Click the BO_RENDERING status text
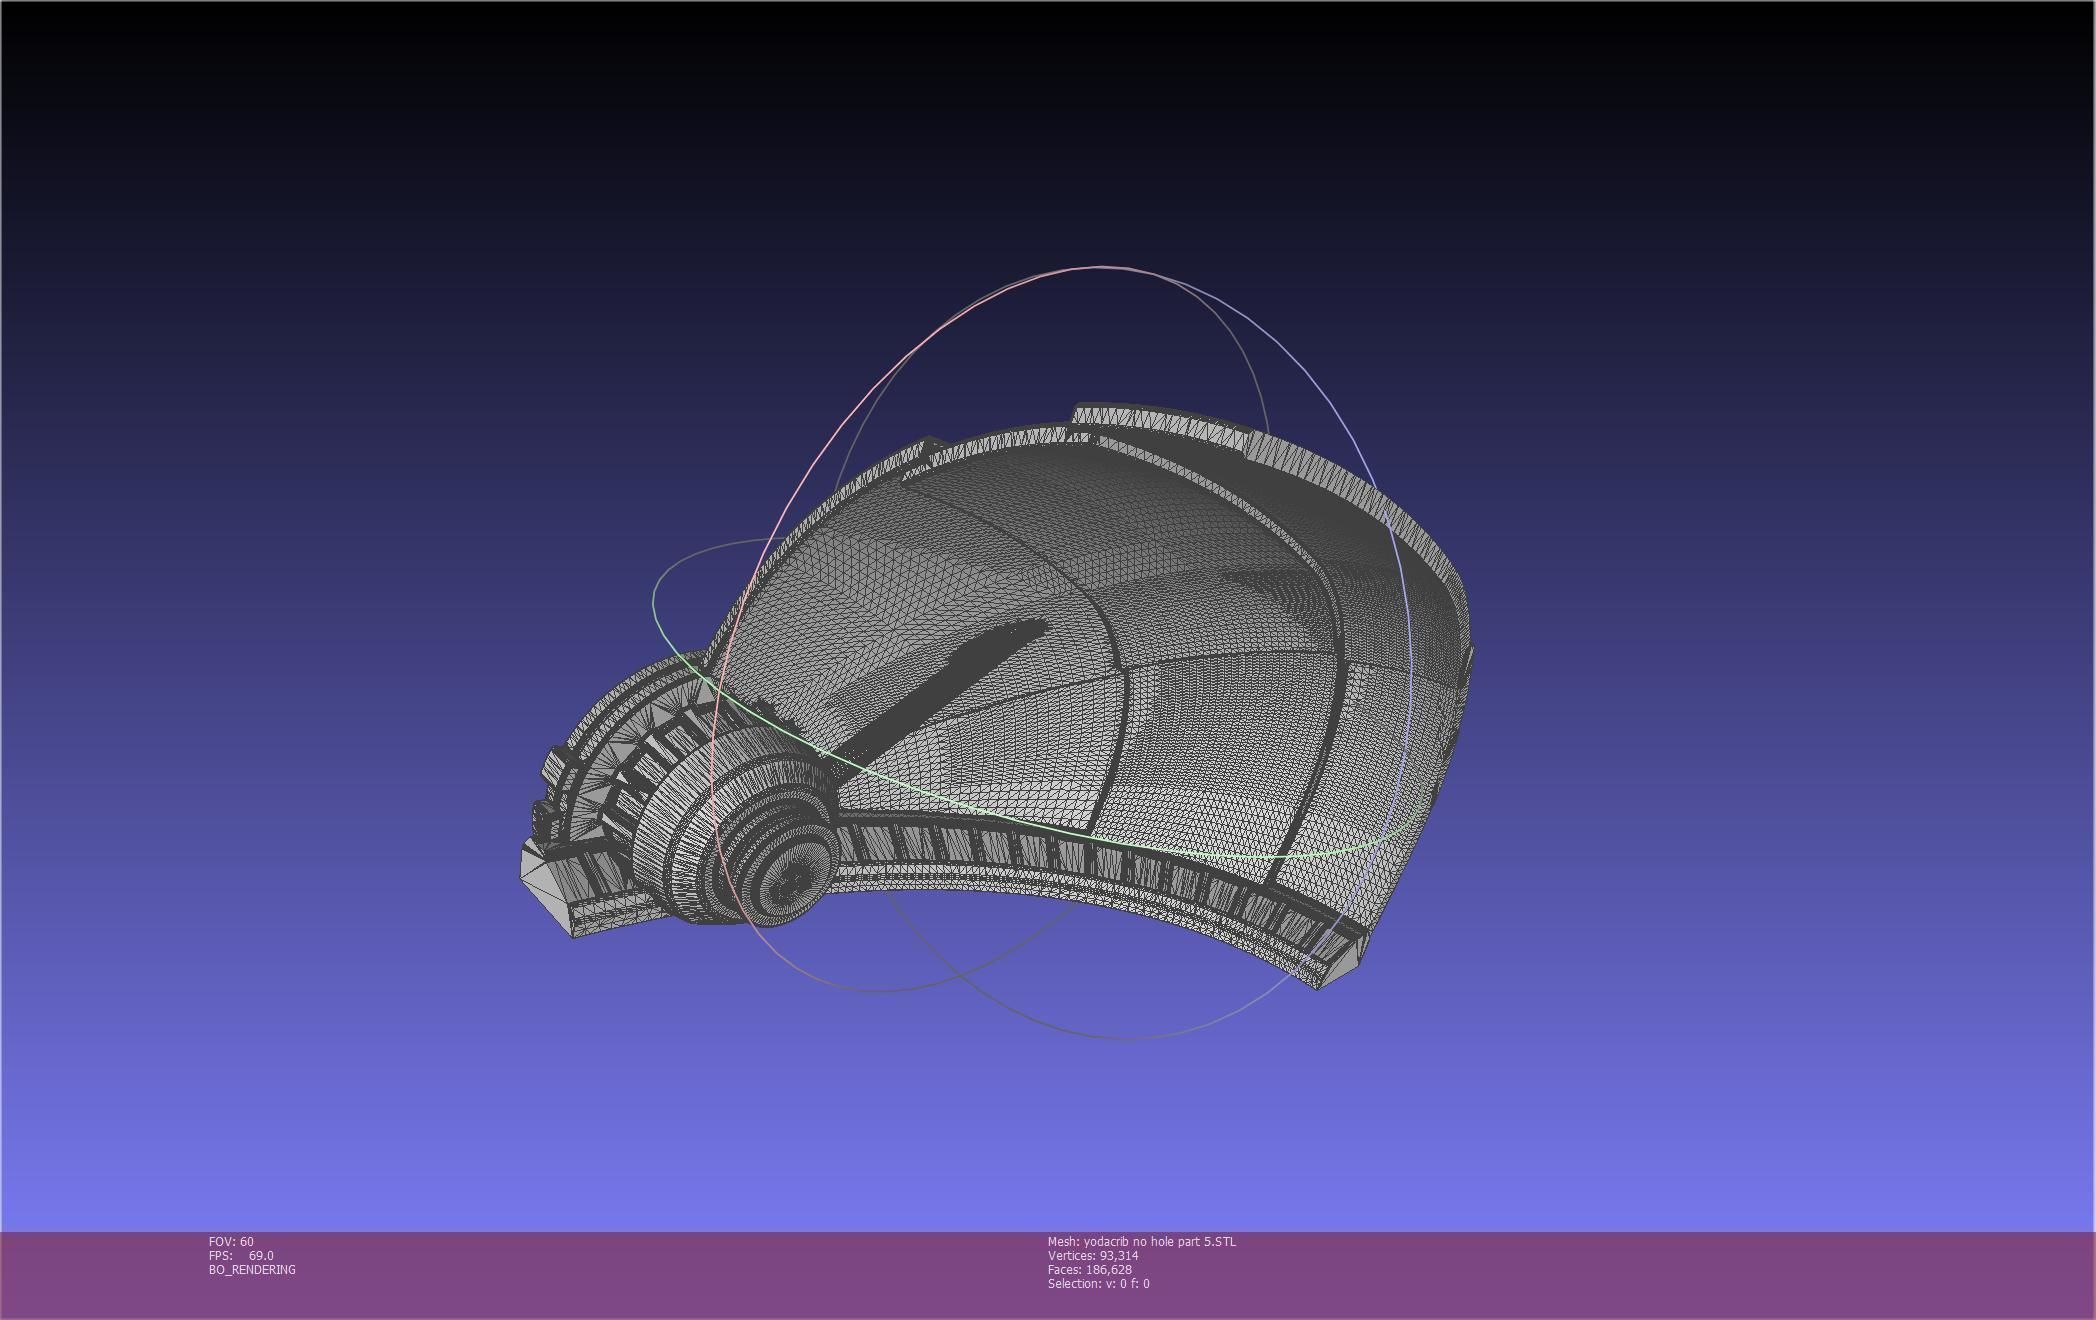Image resolution: width=2096 pixels, height=1320 pixels. pos(252,1269)
